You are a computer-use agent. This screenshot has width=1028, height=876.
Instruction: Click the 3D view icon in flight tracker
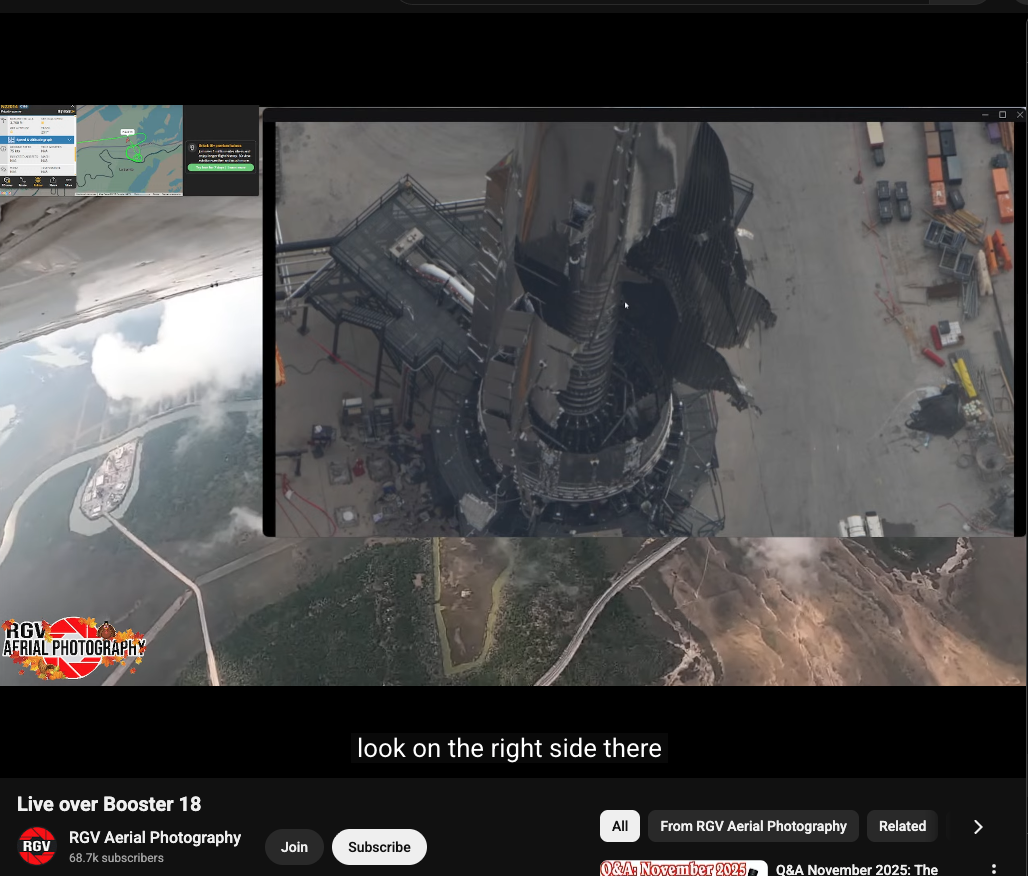click(x=7, y=182)
